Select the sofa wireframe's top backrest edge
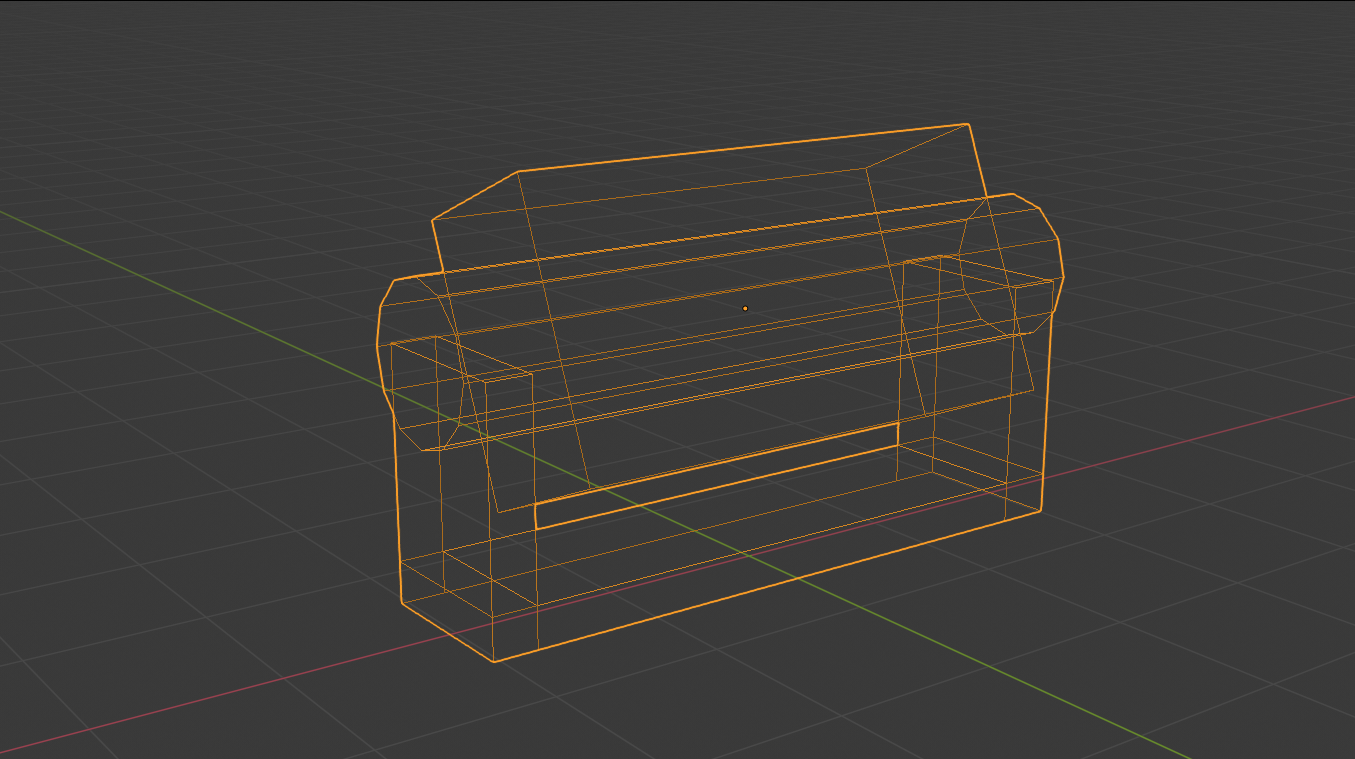The height and width of the screenshot is (759, 1355). tap(742, 148)
